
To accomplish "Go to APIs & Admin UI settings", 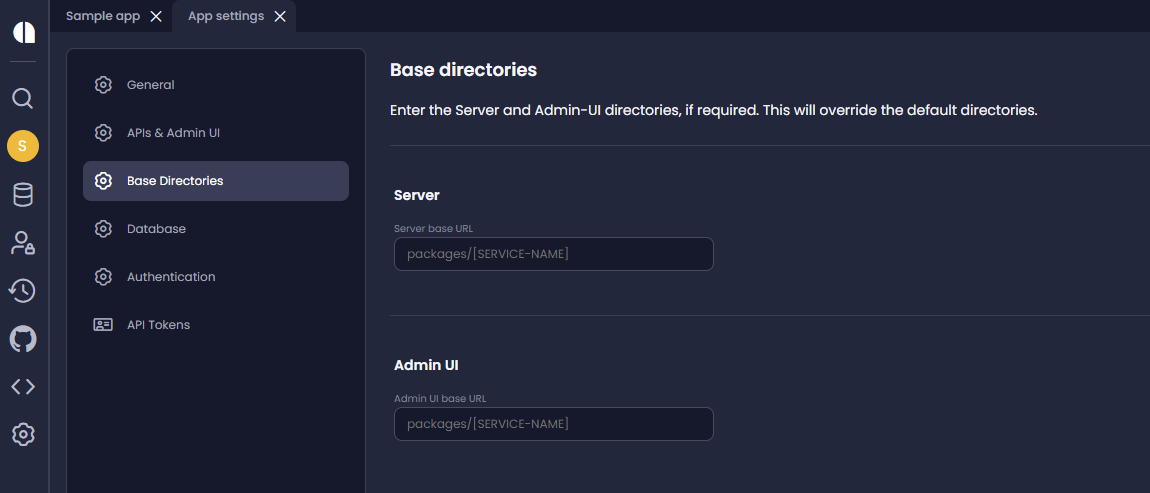I will pyautogui.click(x=172, y=133).
